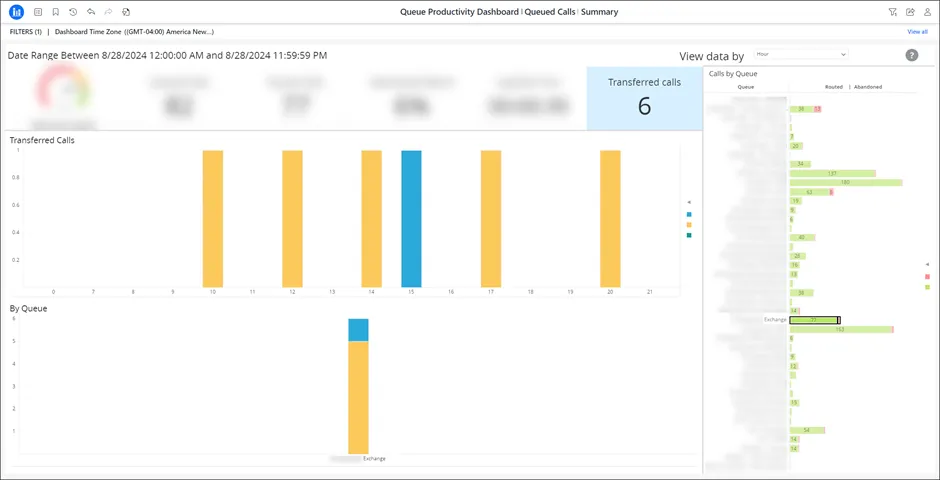Viewport: 940px width, 480px height.
Task: Select the routed bar labeled 63
Action: pos(810,192)
